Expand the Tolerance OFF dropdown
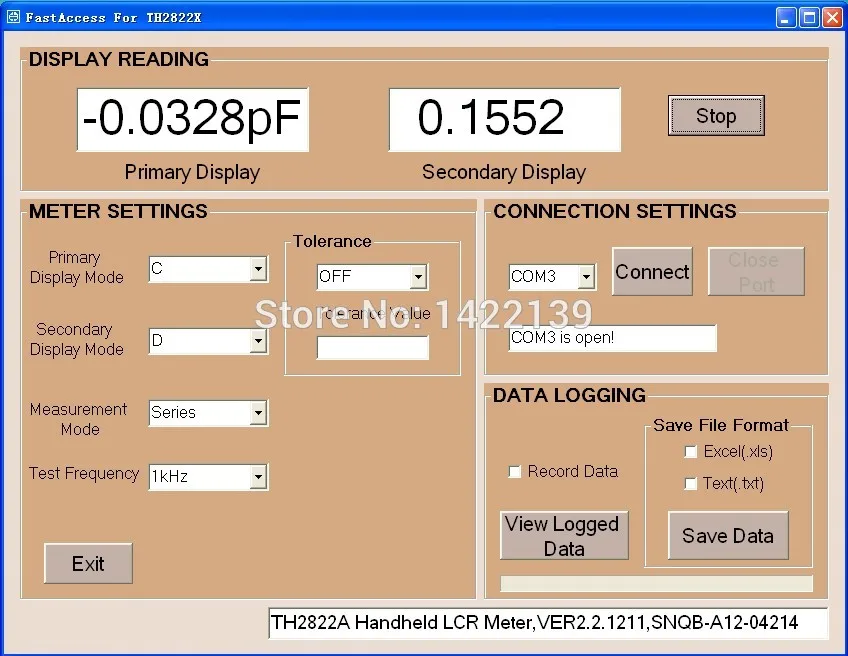Screen dimensions: 848x656 (418, 277)
